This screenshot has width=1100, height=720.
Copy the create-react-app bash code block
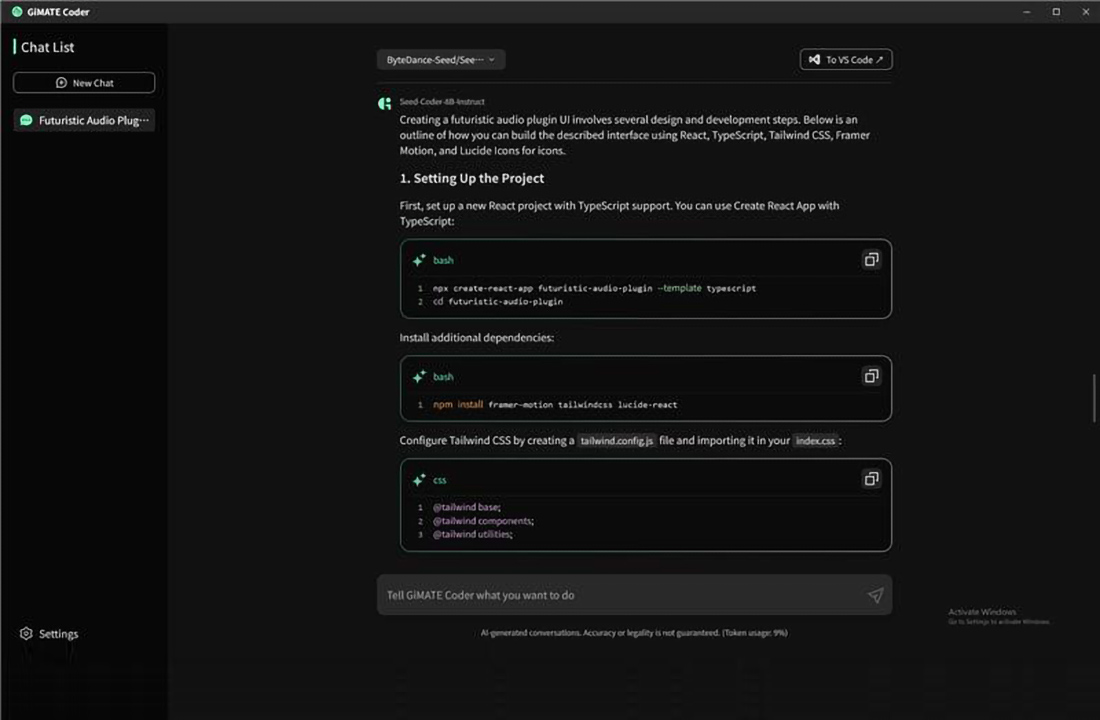click(x=871, y=260)
